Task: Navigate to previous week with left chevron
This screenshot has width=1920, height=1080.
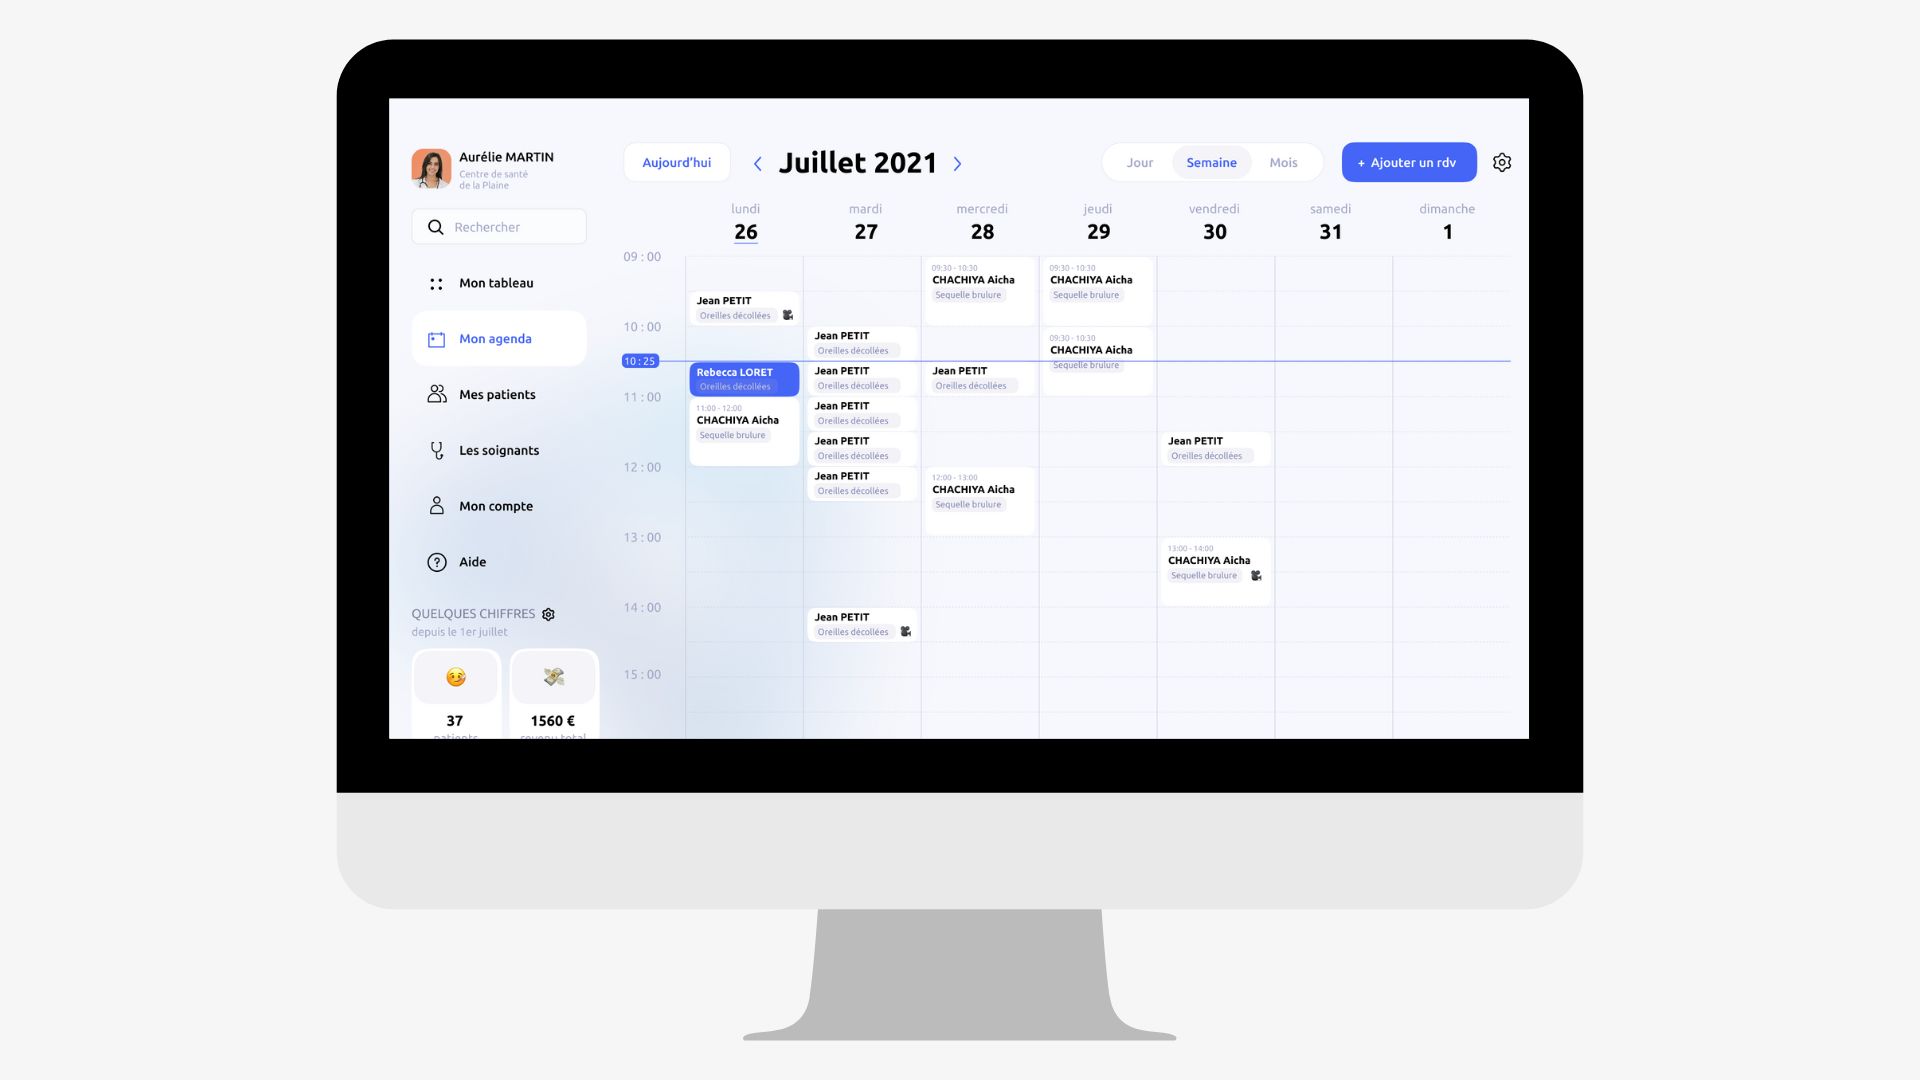Action: tap(758, 161)
